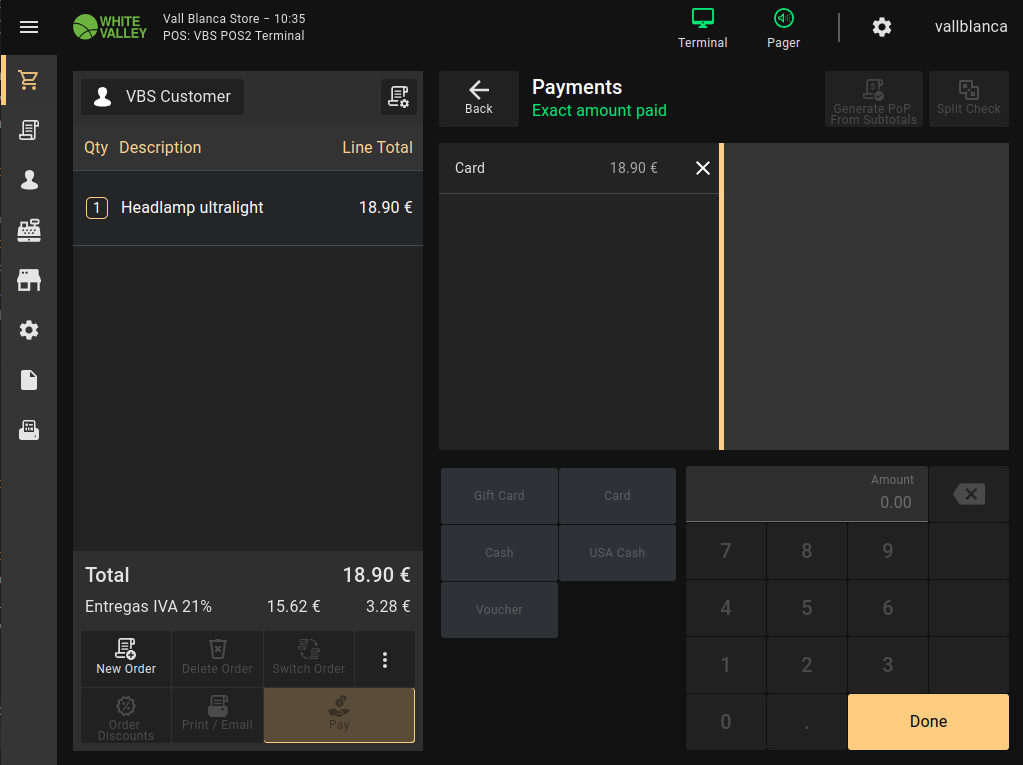This screenshot has height=765, width=1023.
Task: Choose Cash payment method
Action: tap(499, 552)
